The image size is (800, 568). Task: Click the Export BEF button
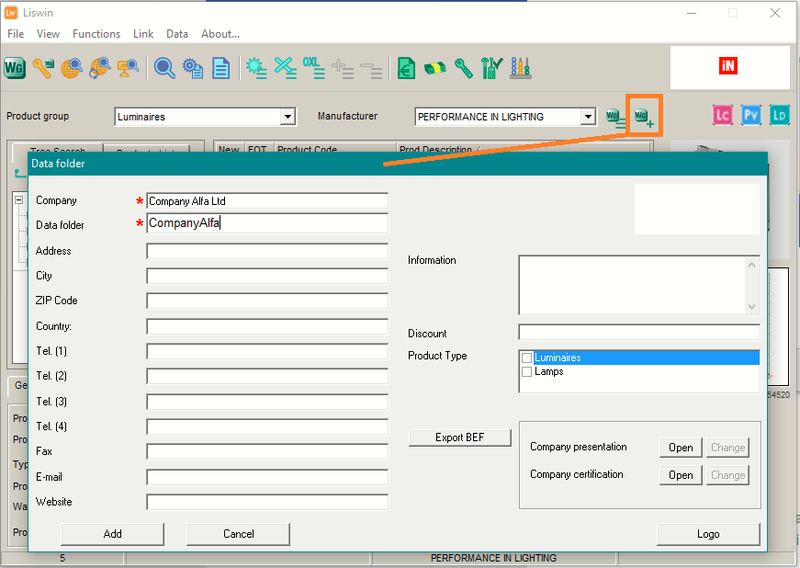(460, 438)
